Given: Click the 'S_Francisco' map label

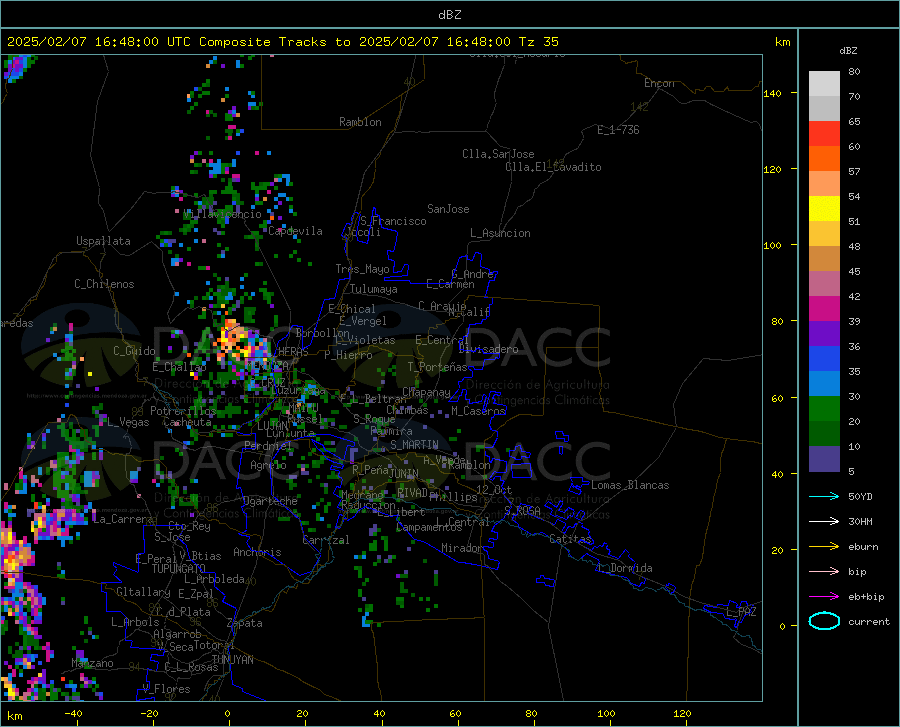Looking at the screenshot, I should coord(393,221).
